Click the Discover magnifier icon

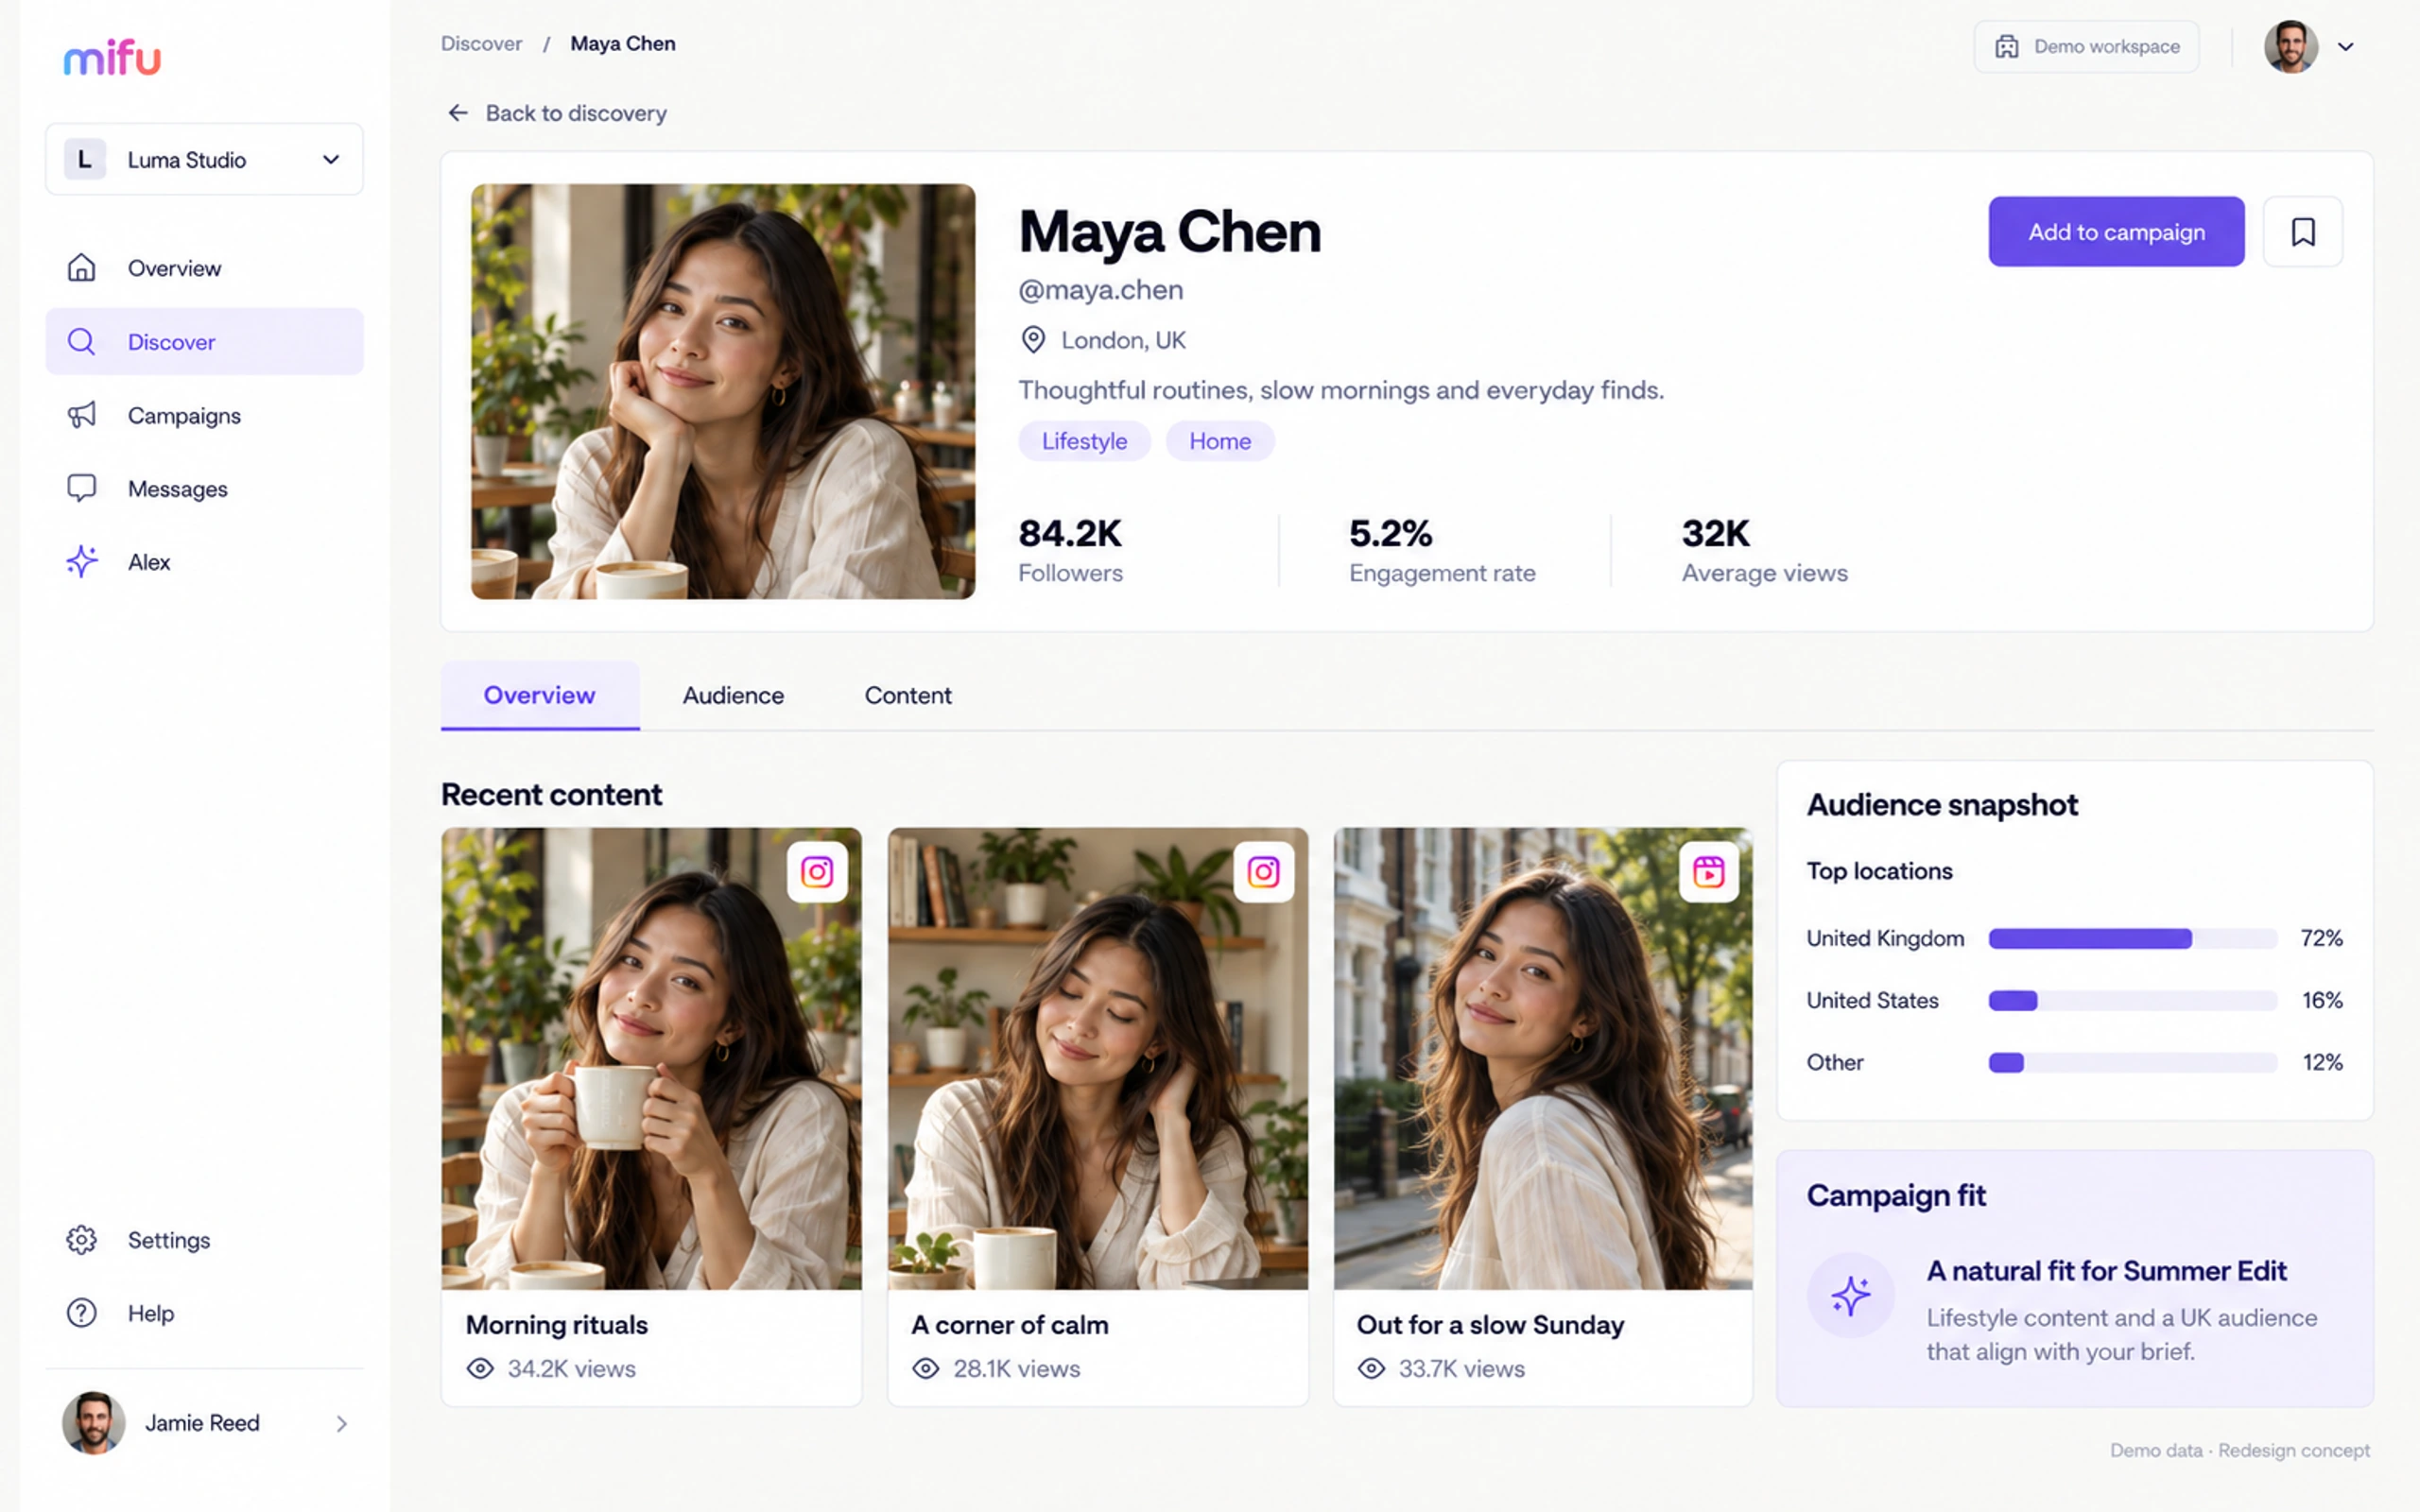coord(81,342)
